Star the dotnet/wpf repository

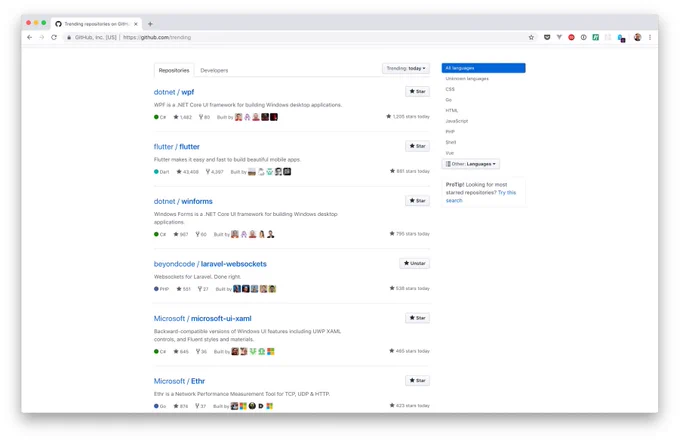click(x=417, y=91)
